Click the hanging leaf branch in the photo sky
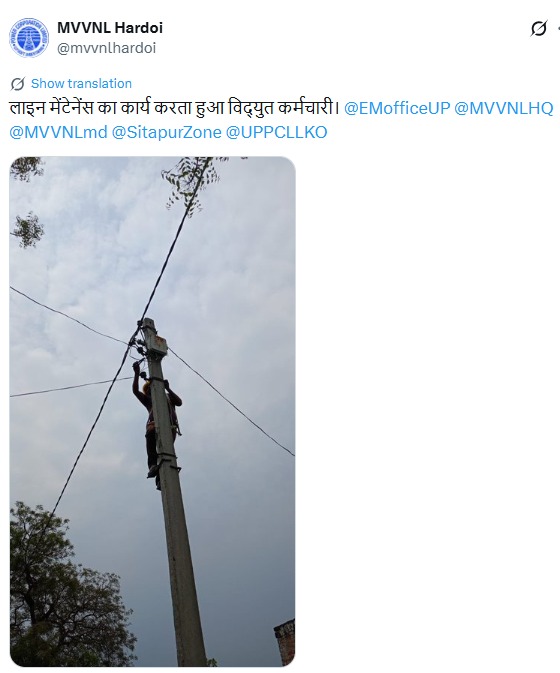The height and width of the screenshot is (673, 560). pyautogui.click(x=190, y=182)
